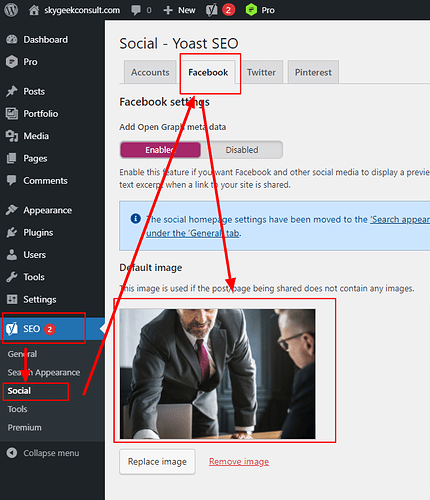Click the Posts pushpin icon
This screenshot has width=430, height=500.
[x=12, y=91]
